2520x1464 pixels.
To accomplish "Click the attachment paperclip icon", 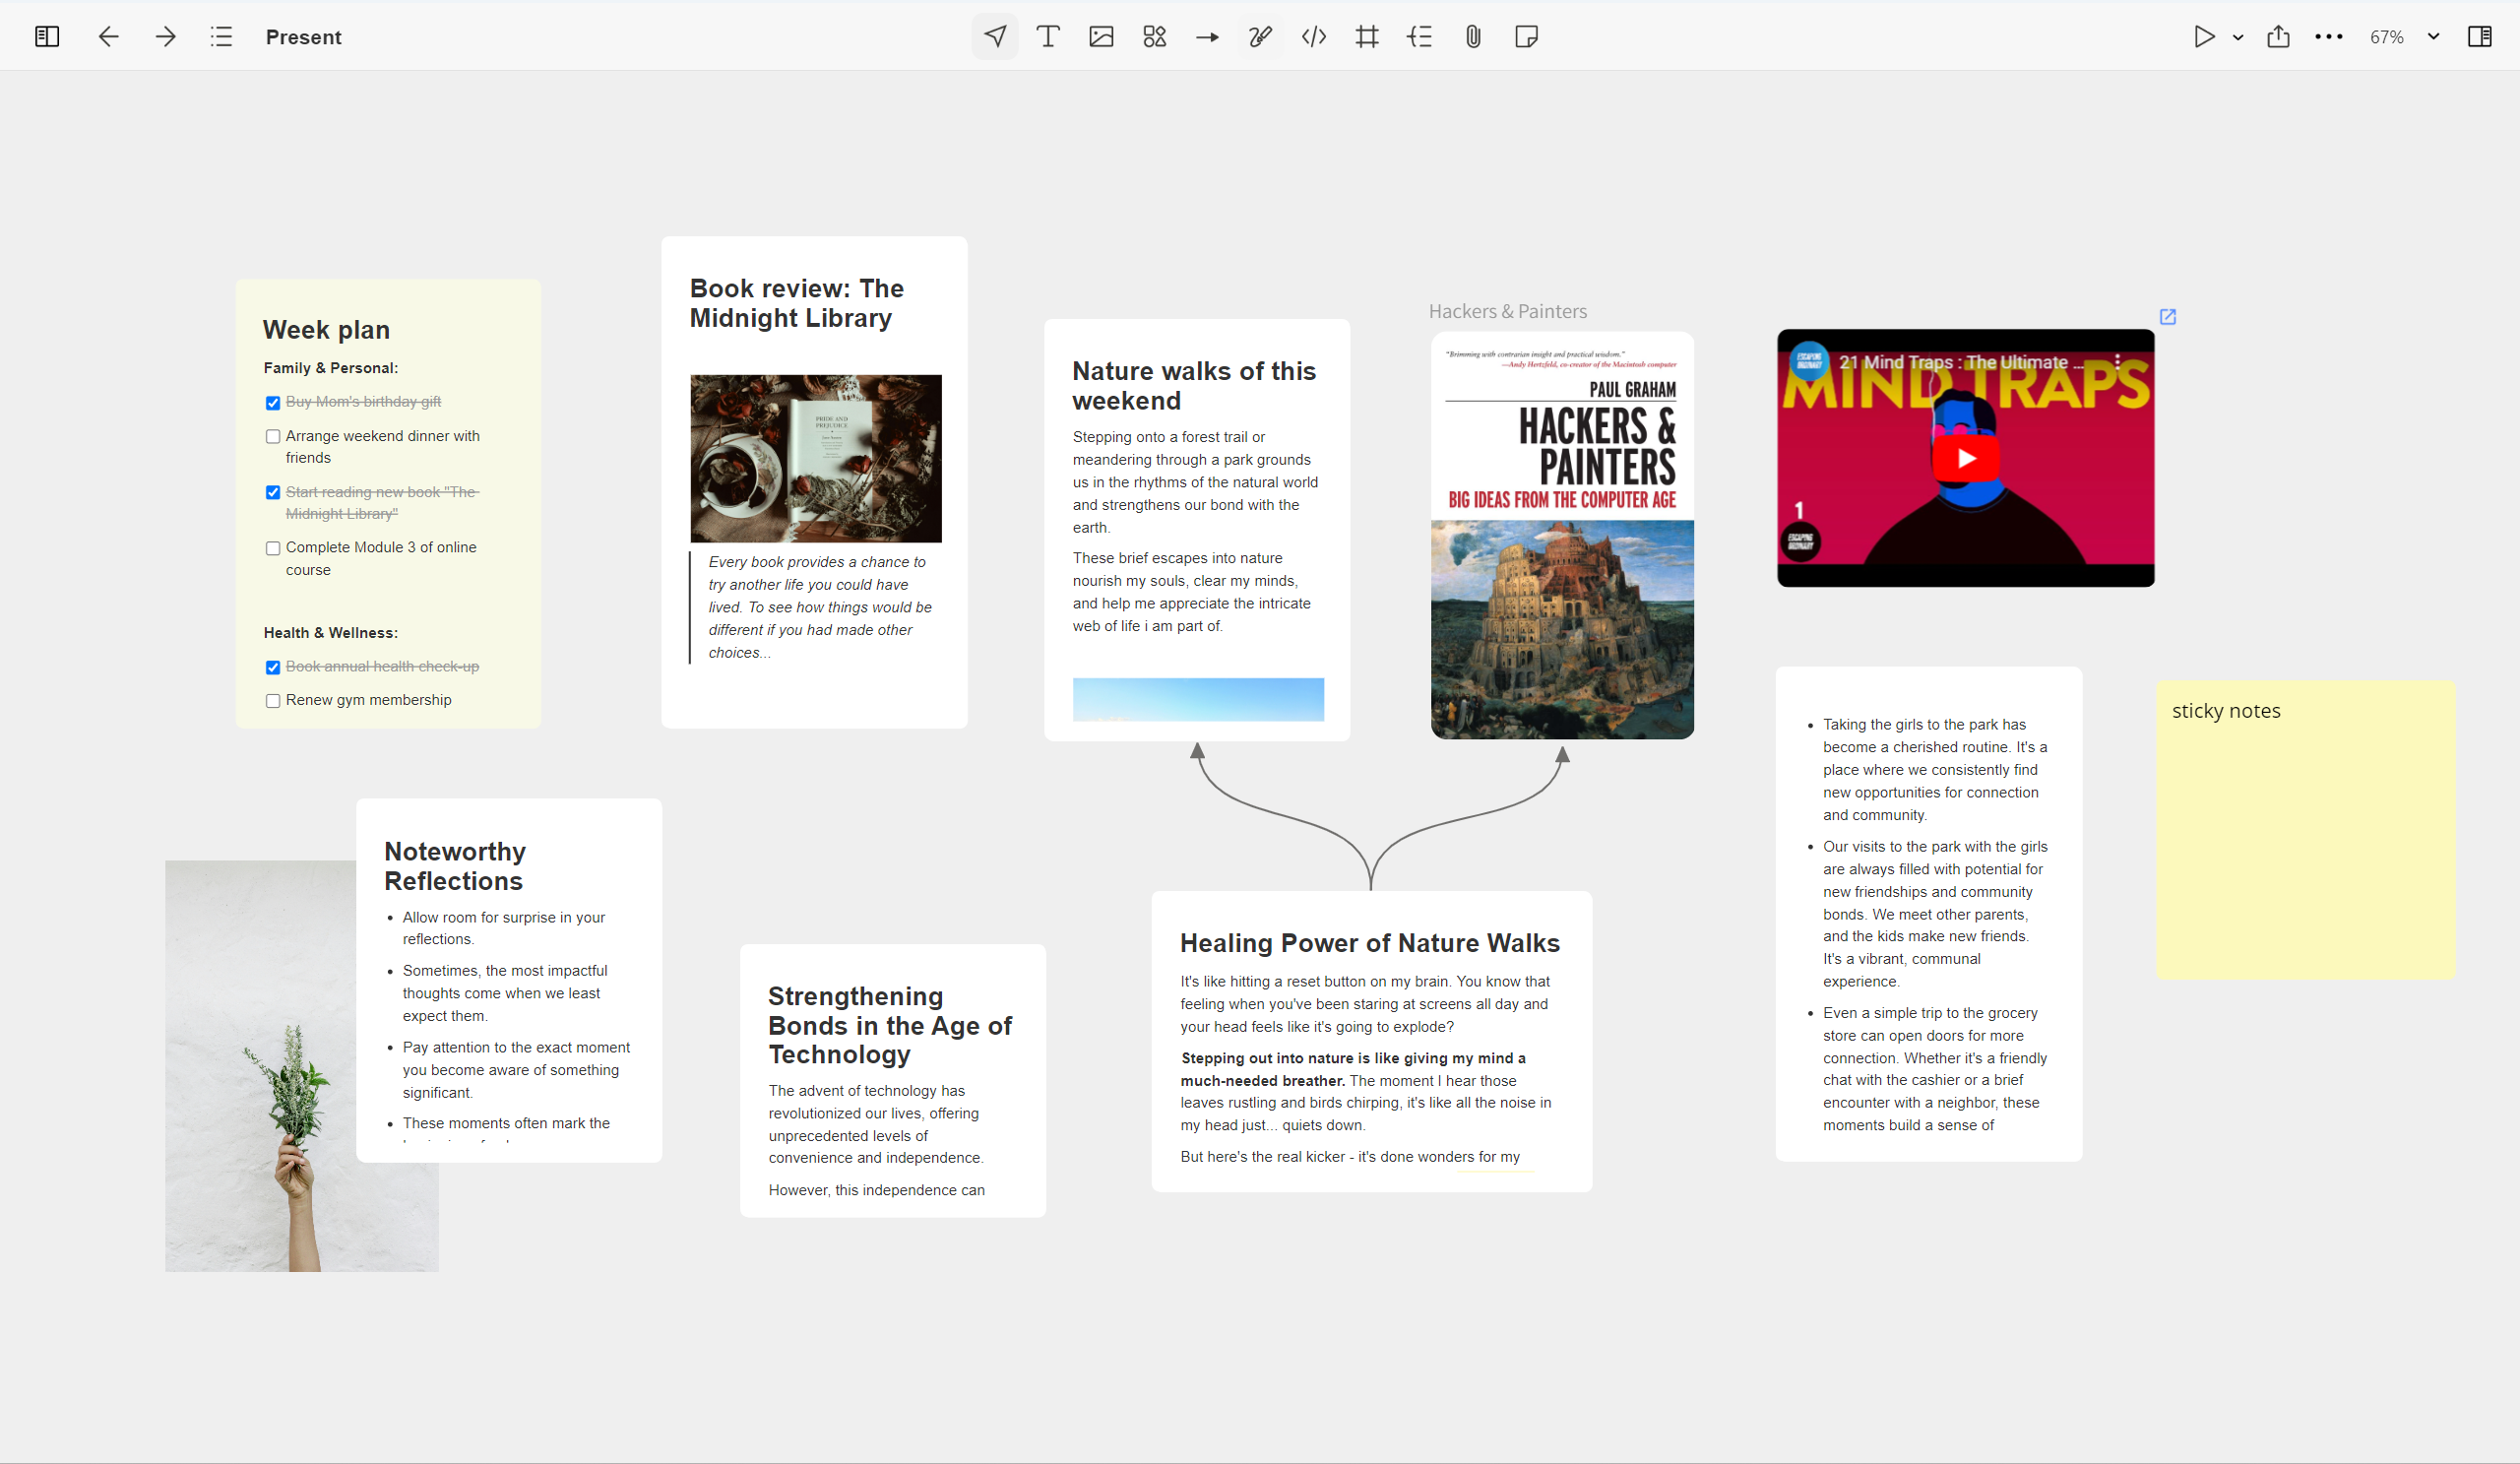I will pyautogui.click(x=1473, y=37).
